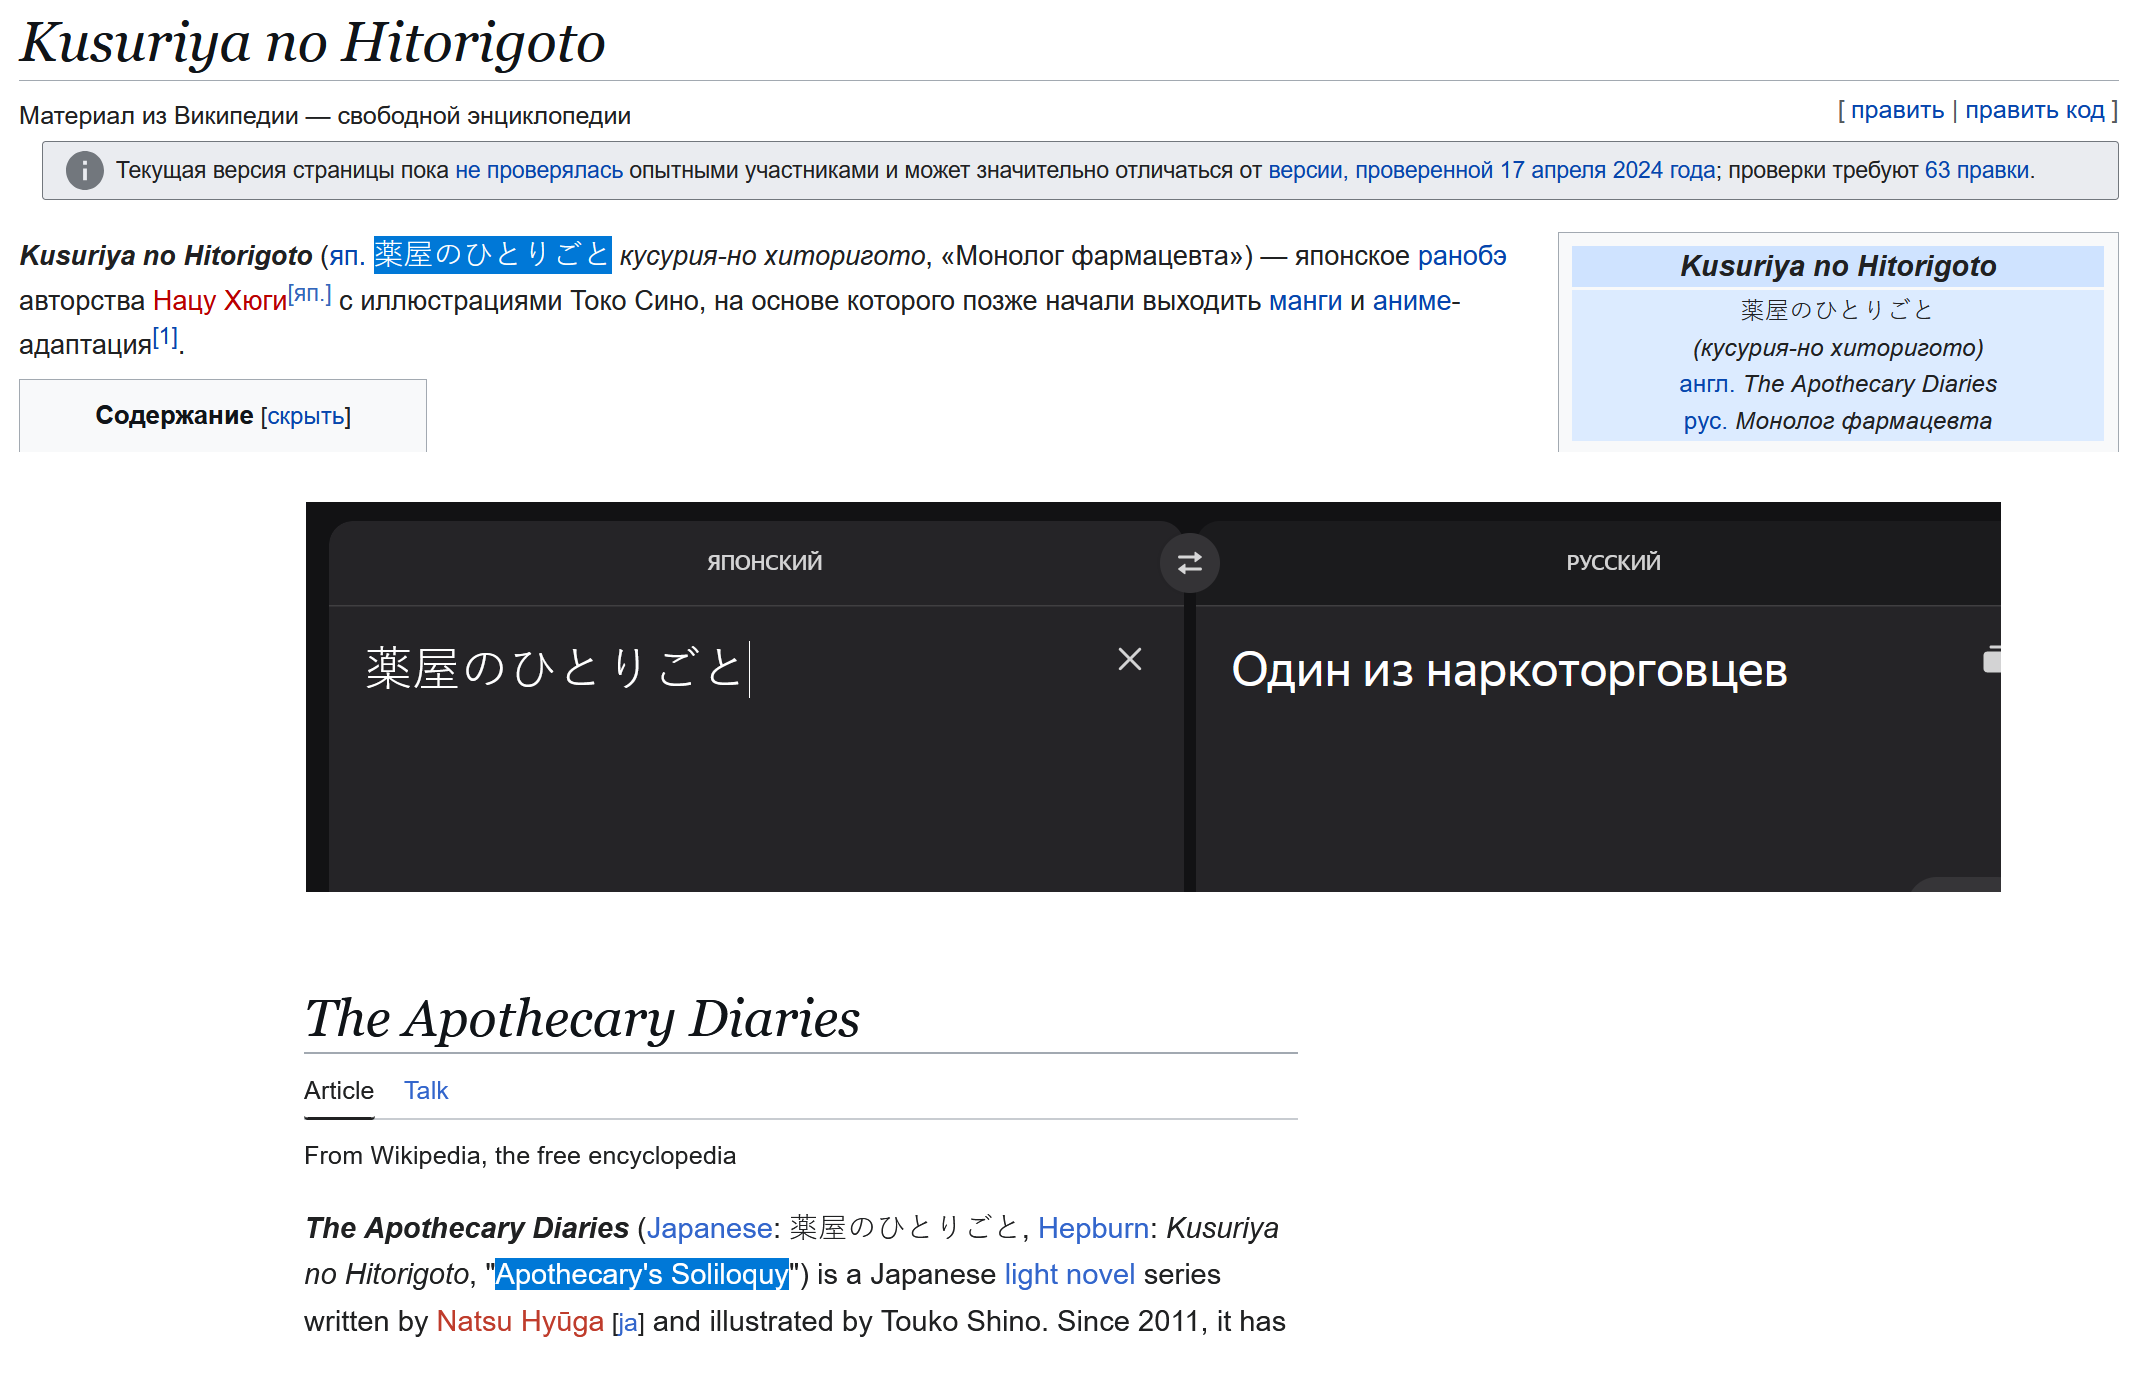Image resolution: width=2148 pixels, height=1383 pixels.
Task: Open the red Natsu Hyūga link
Action: pos(520,1322)
